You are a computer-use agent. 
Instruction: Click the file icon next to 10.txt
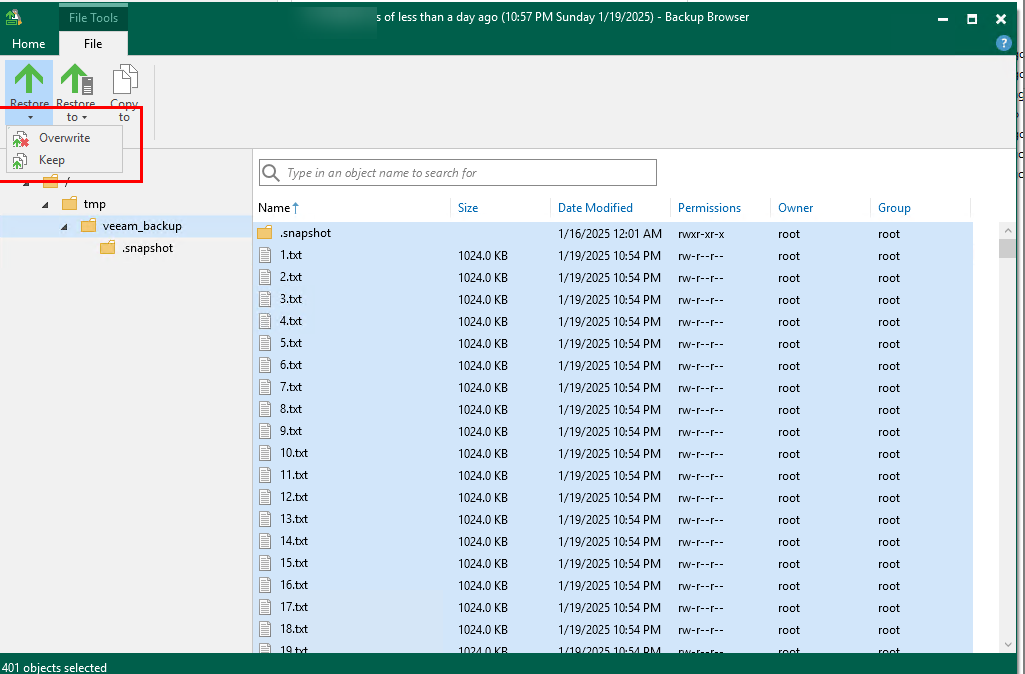tap(265, 454)
